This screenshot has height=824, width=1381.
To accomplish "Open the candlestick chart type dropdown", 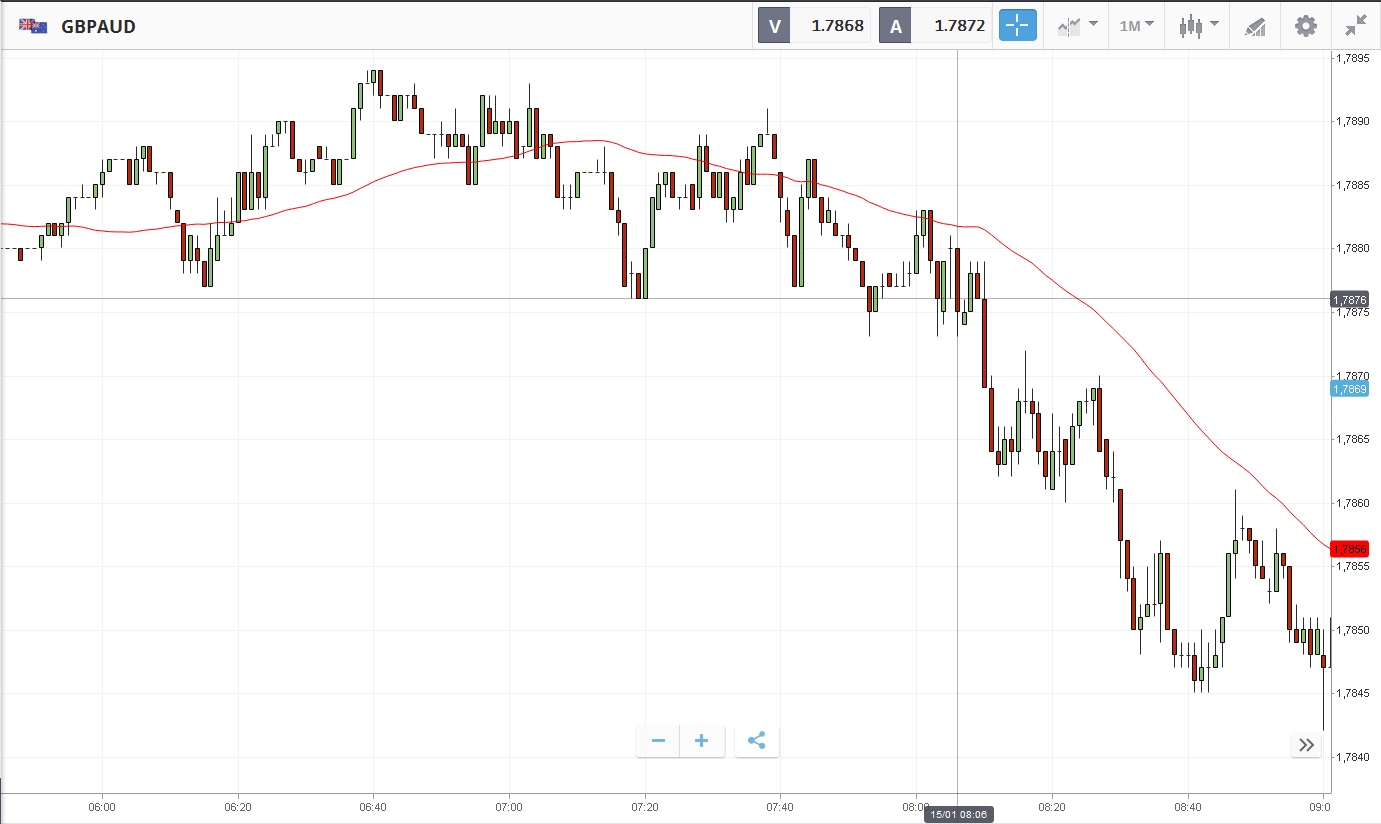I will coord(1198,26).
